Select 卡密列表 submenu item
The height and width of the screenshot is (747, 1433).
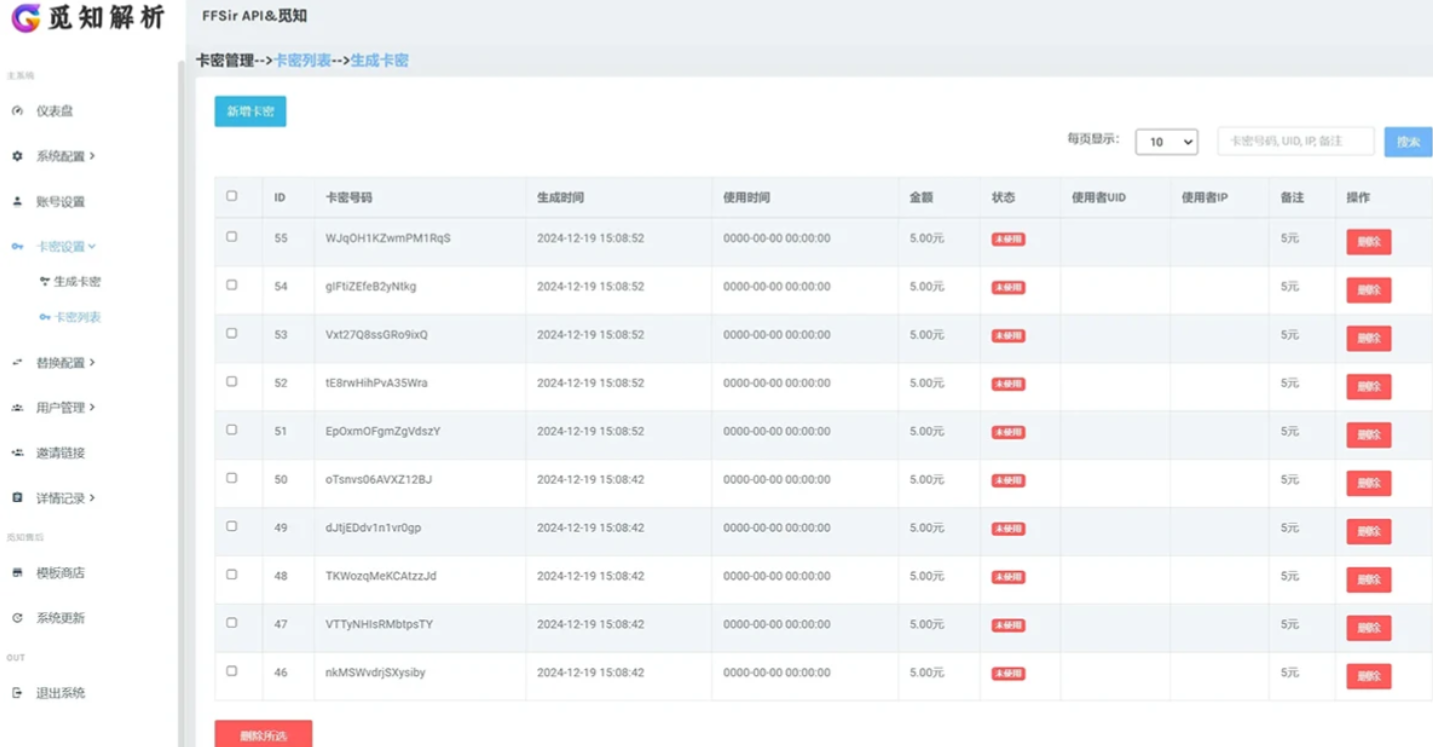click(x=76, y=317)
